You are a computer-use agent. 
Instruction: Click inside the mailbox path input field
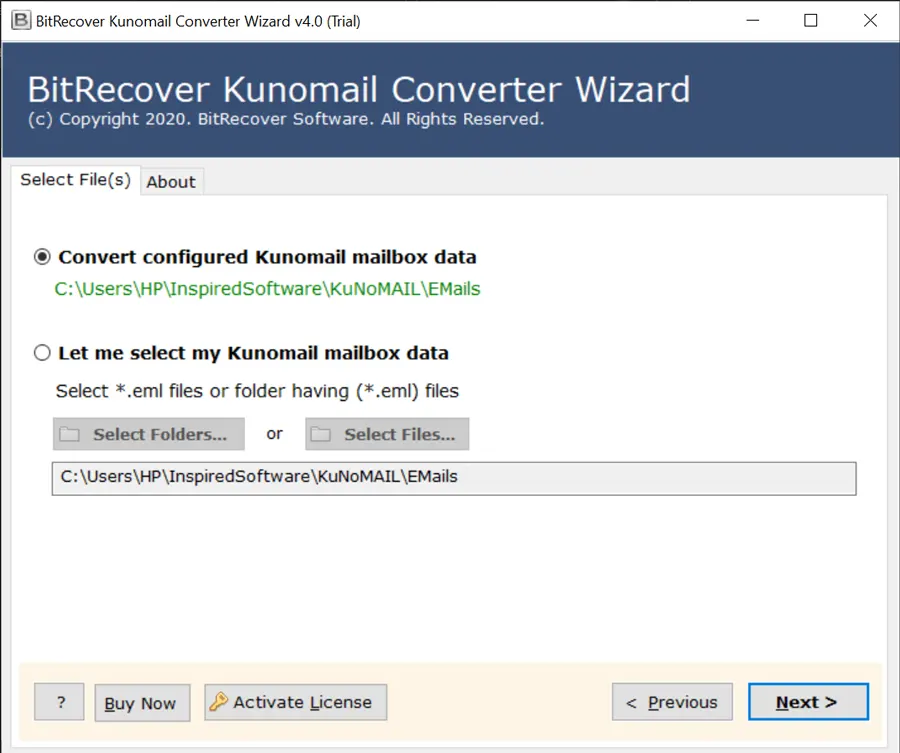coord(454,478)
